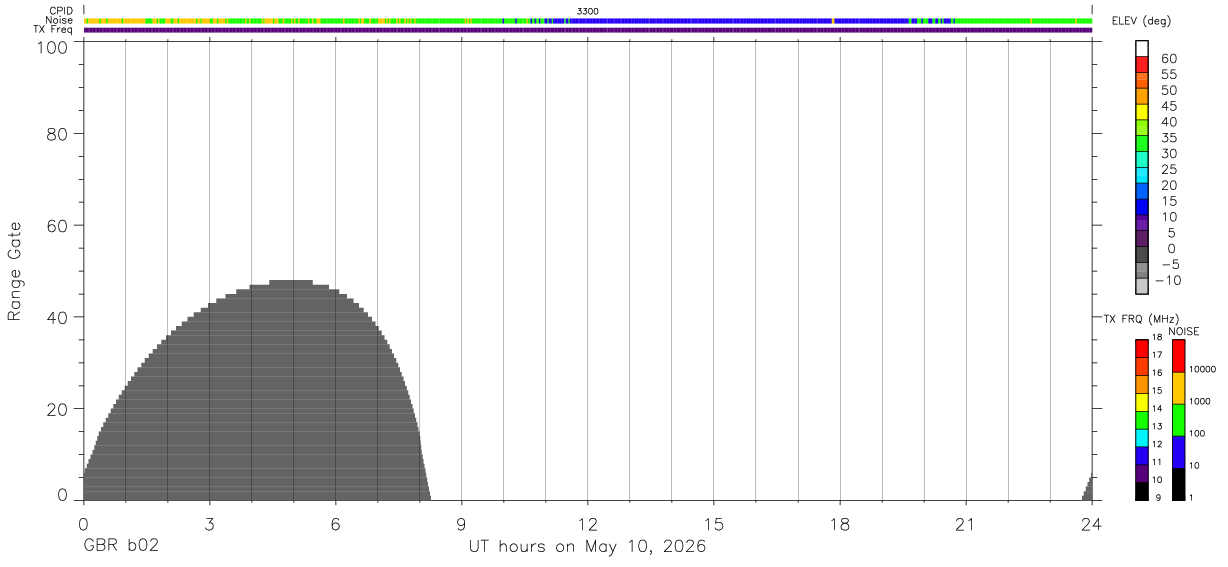This screenshot has height=567, width=1228.
Task: Click '20' on the Range Gate axis
Action: [56, 409]
